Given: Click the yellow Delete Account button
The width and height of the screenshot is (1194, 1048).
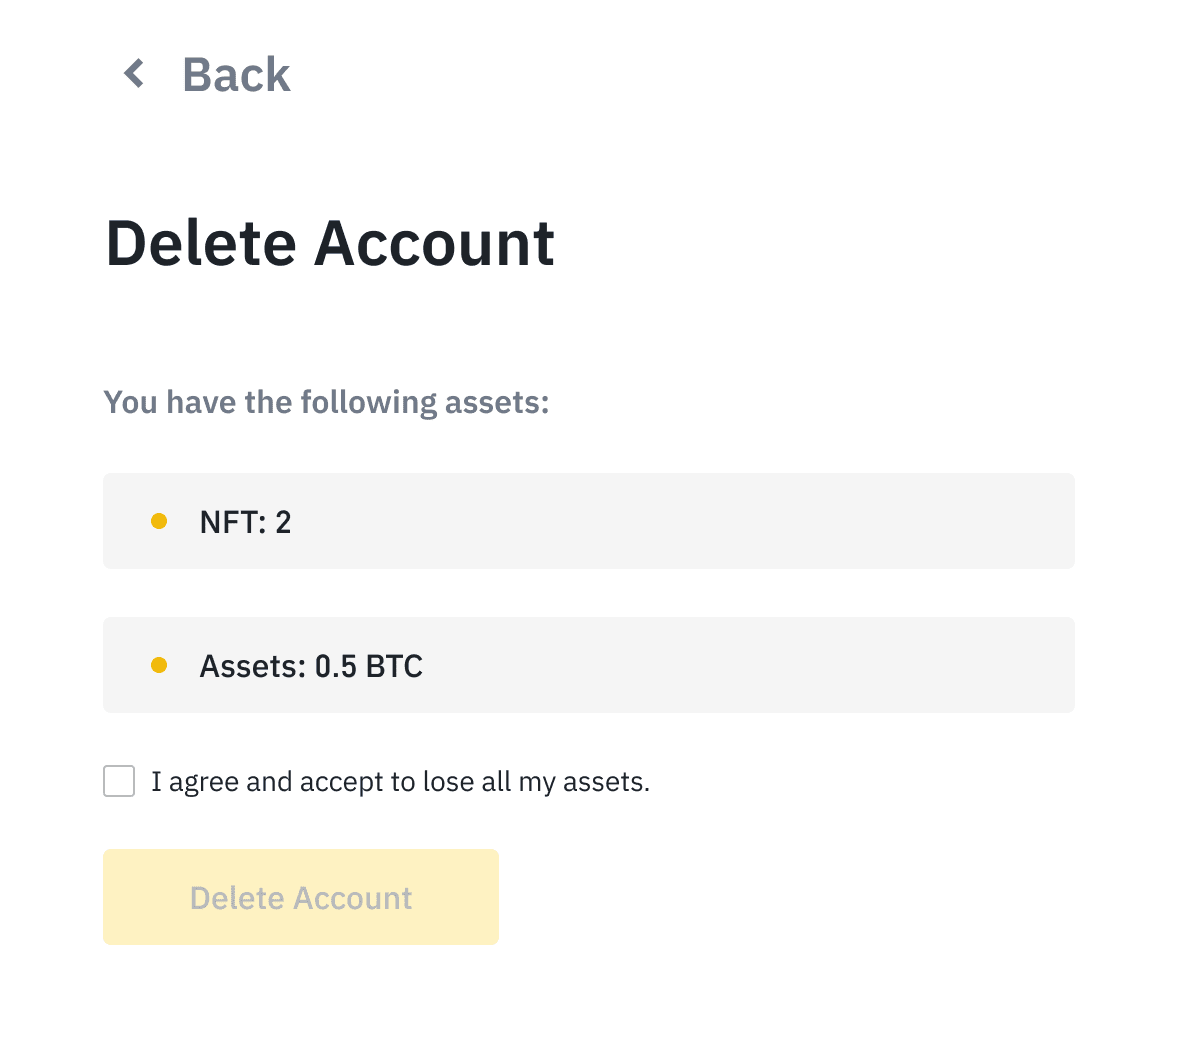Looking at the screenshot, I should 300,897.
